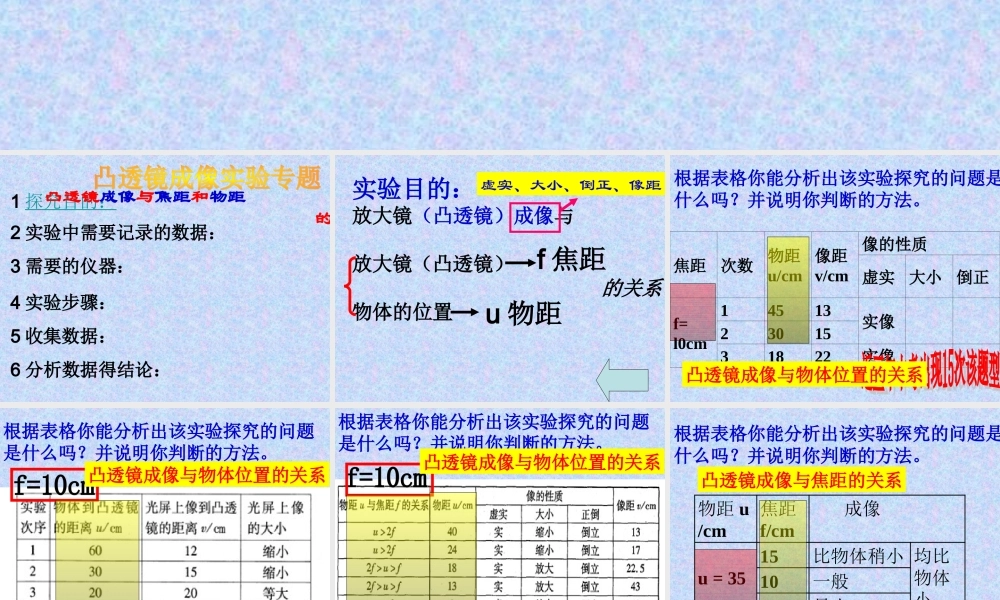Open the 探究目的 hyperlink
The height and width of the screenshot is (600, 1000).
pyautogui.click(x=70, y=202)
